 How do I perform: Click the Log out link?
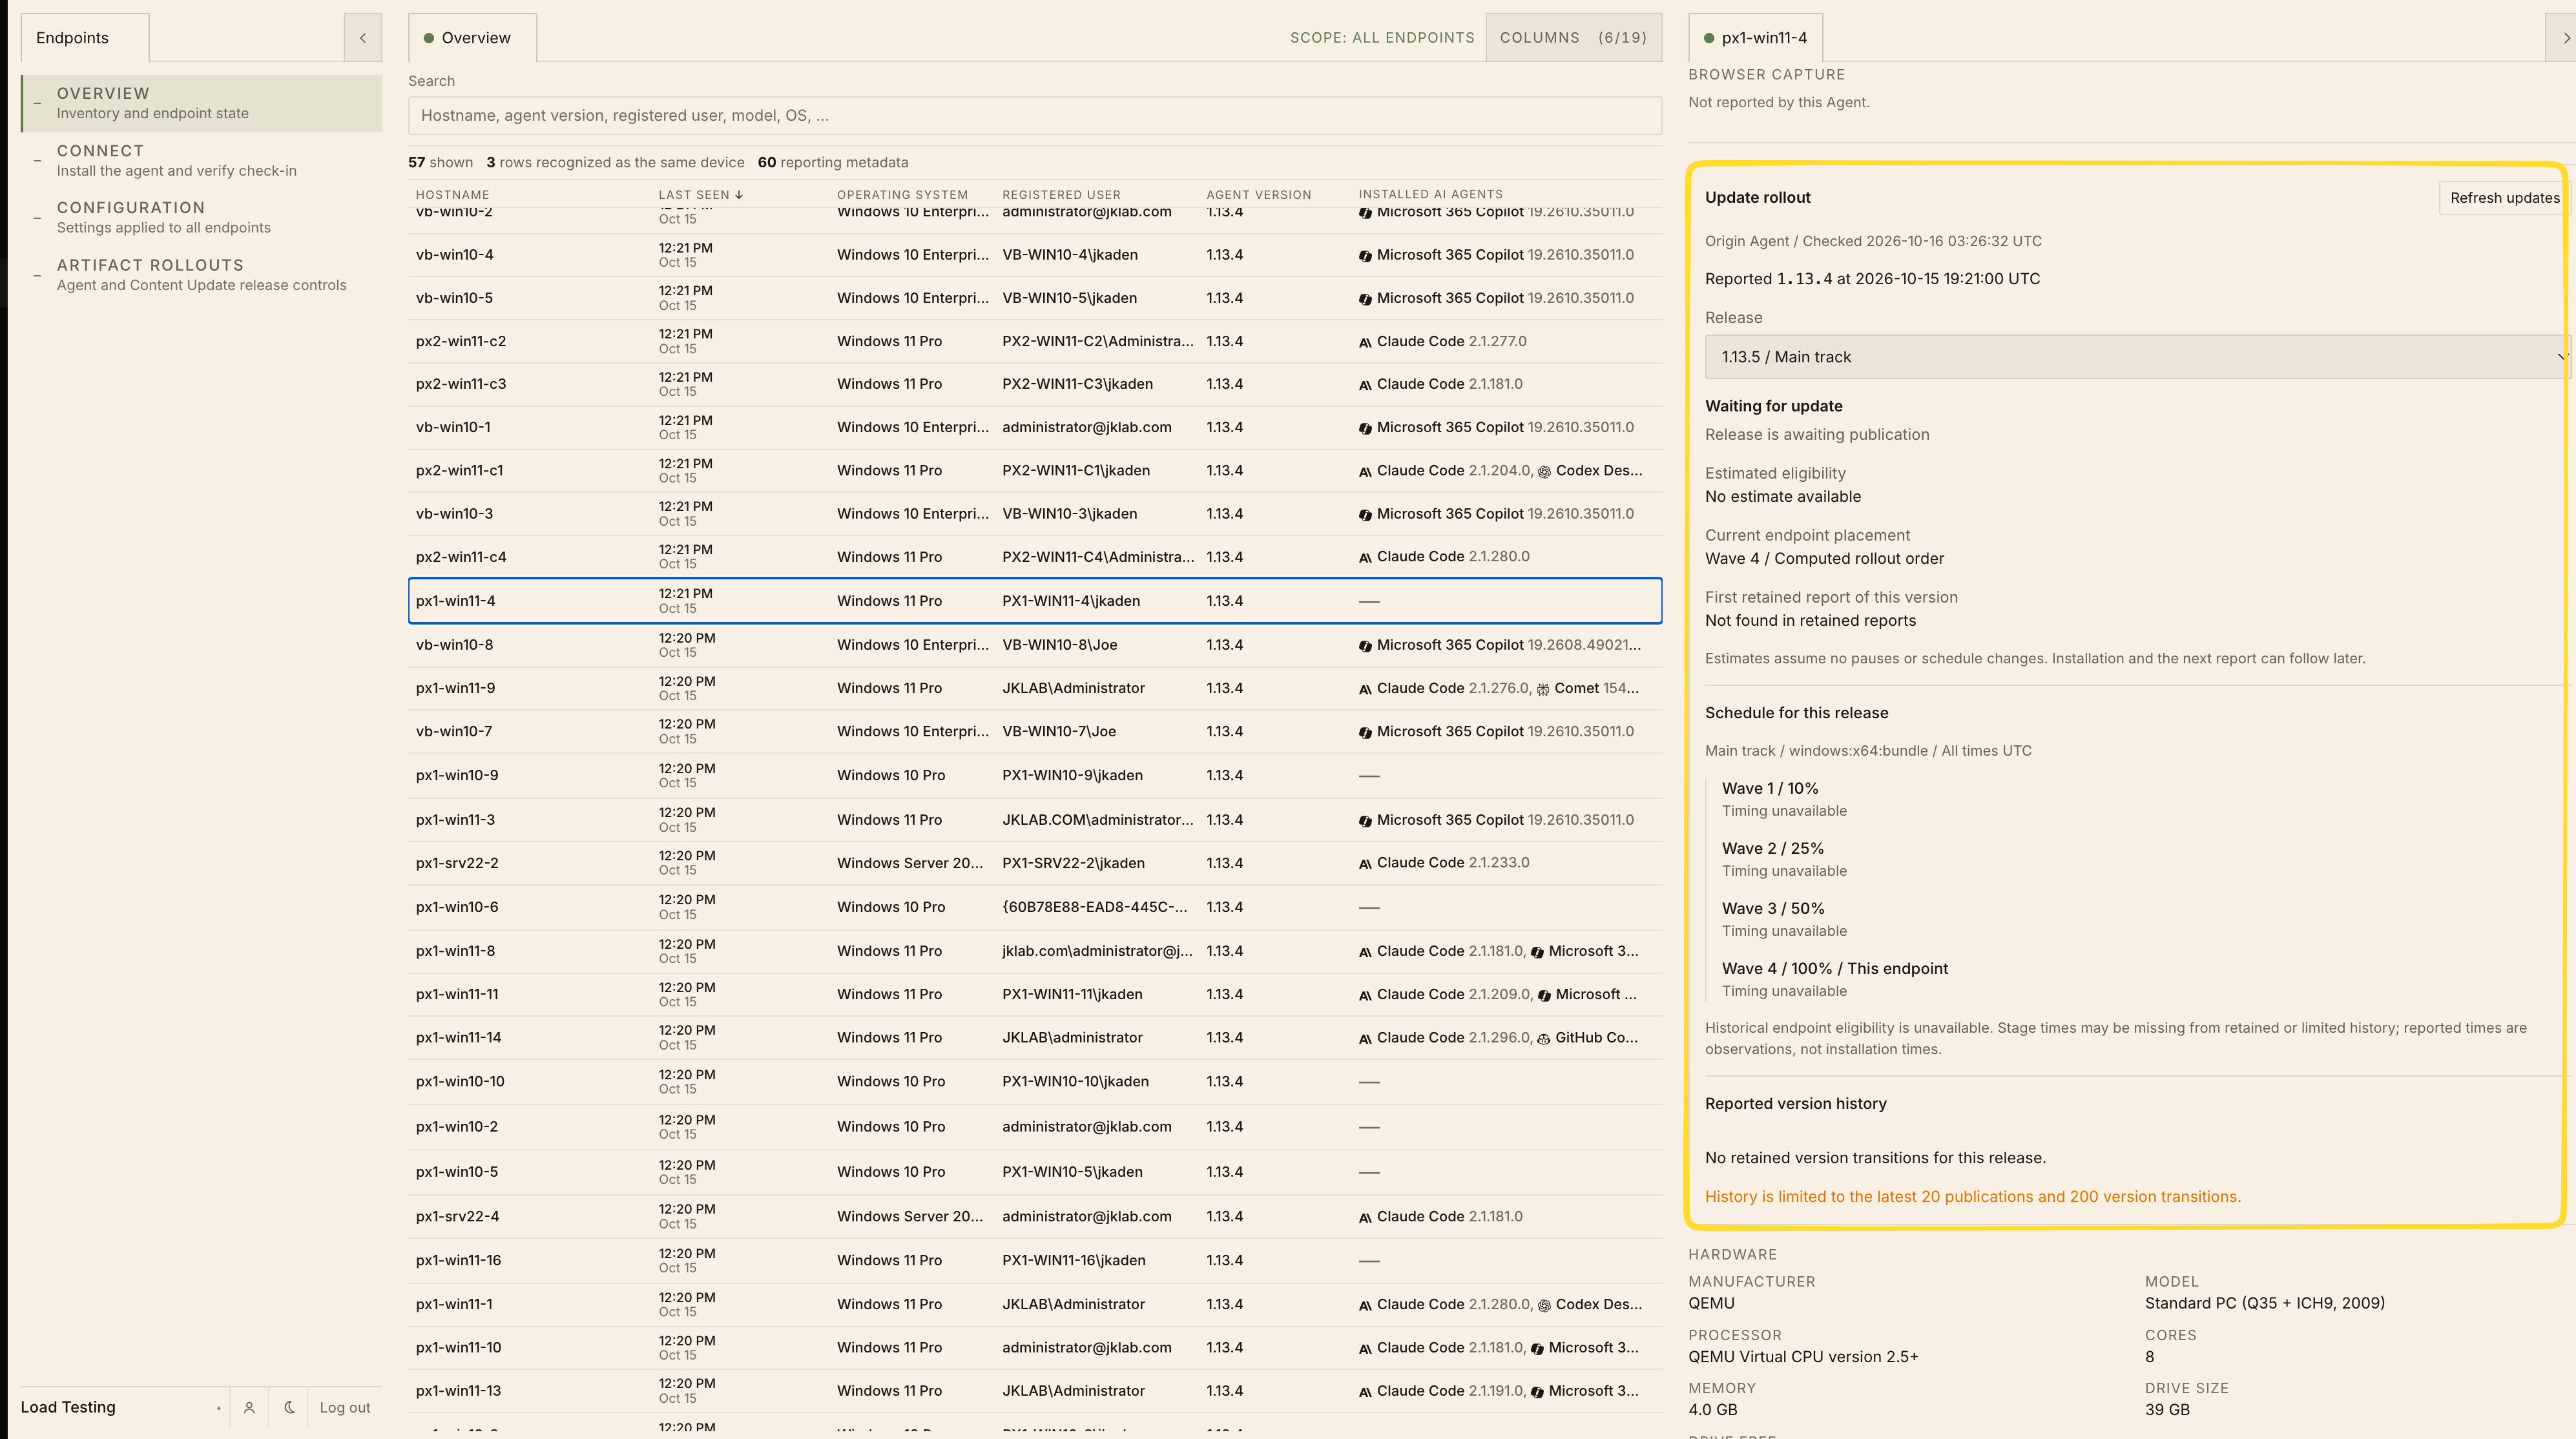pyautogui.click(x=345, y=1407)
